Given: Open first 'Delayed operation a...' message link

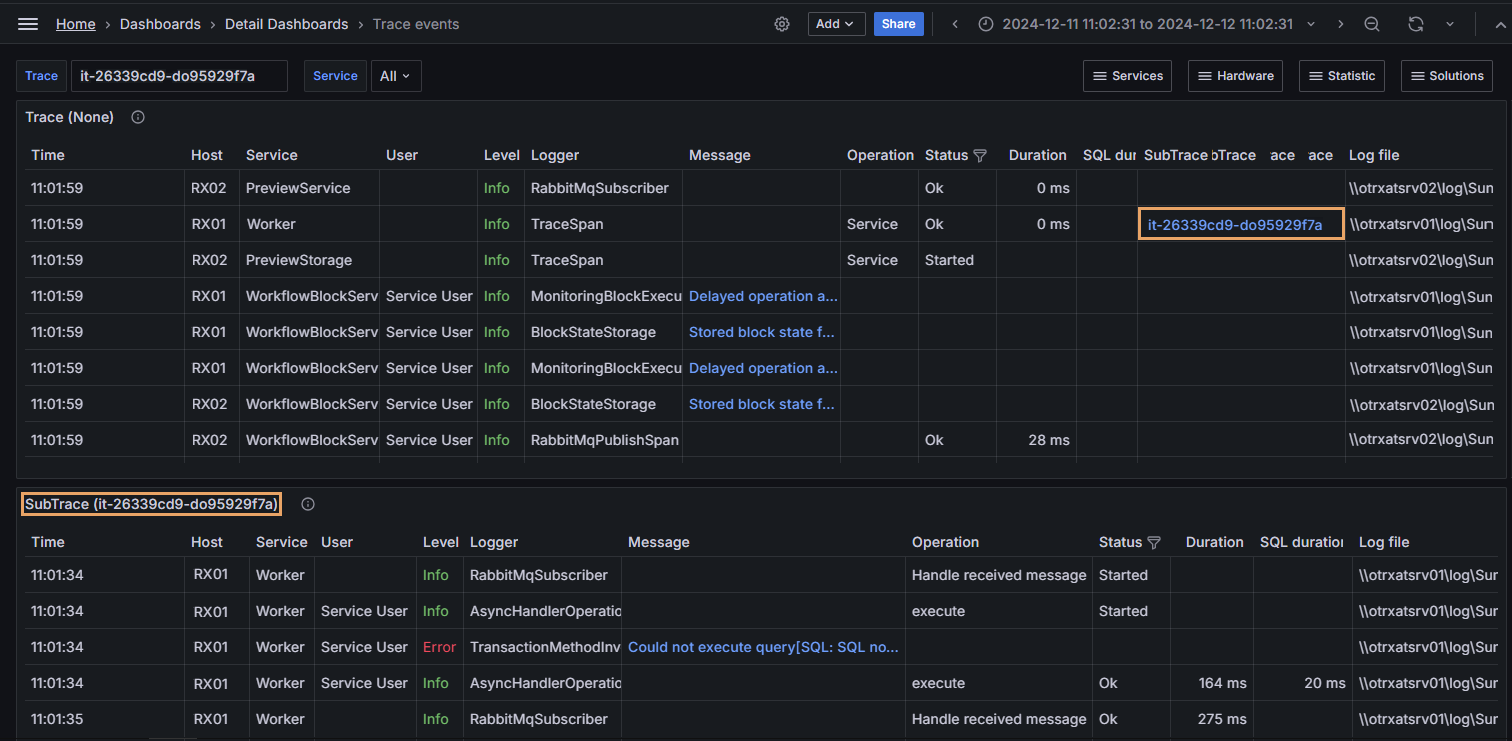Looking at the screenshot, I should pos(763,296).
